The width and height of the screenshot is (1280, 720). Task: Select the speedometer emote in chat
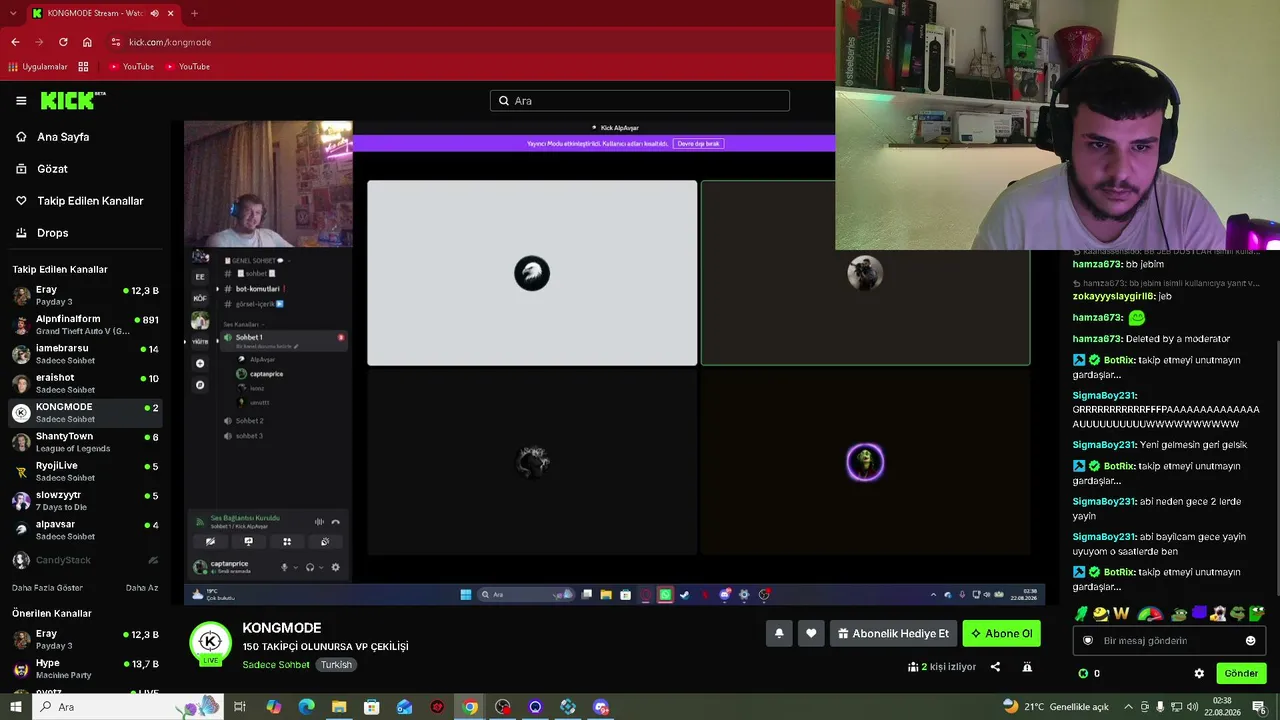point(1150,613)
